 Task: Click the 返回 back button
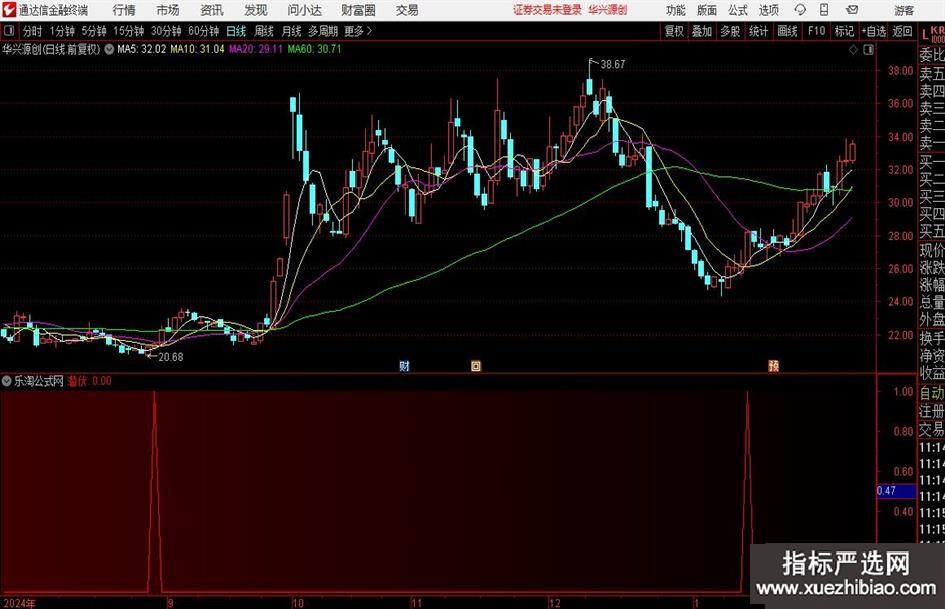[902, 31]
